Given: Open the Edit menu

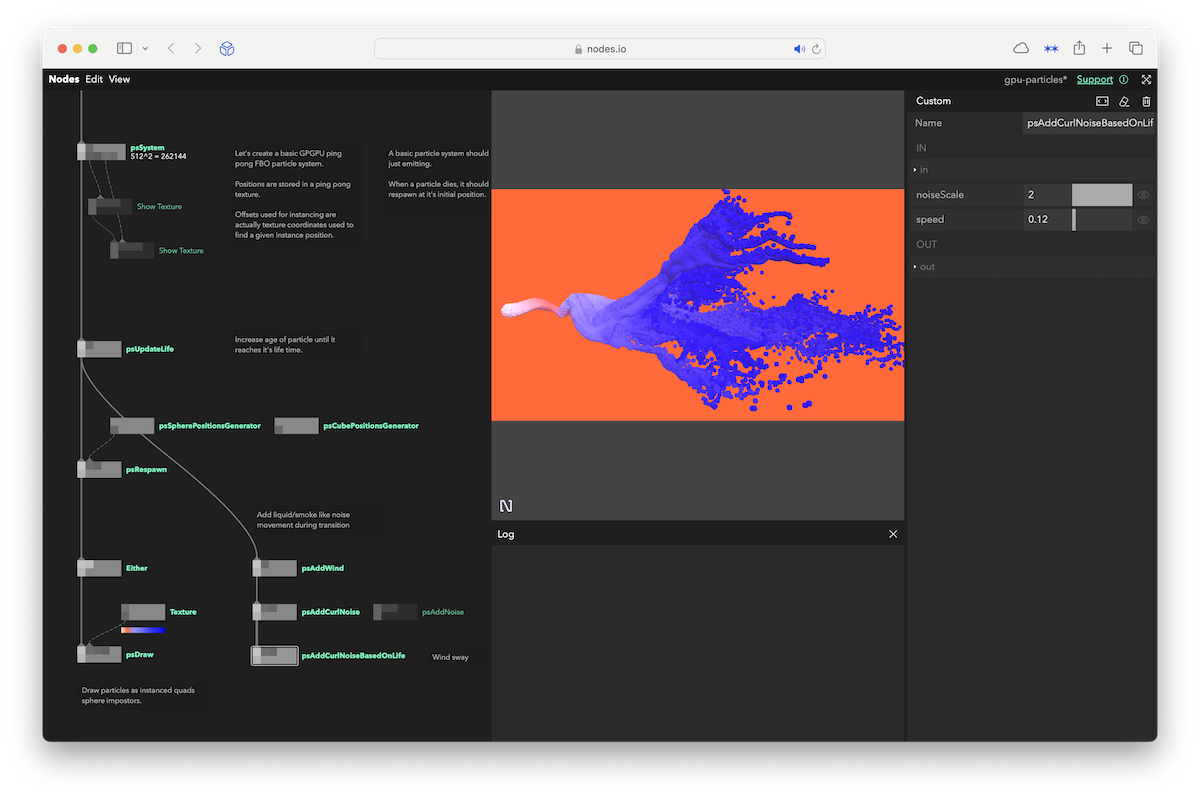Looking at the screenshot, I should [x=94, y=79].
